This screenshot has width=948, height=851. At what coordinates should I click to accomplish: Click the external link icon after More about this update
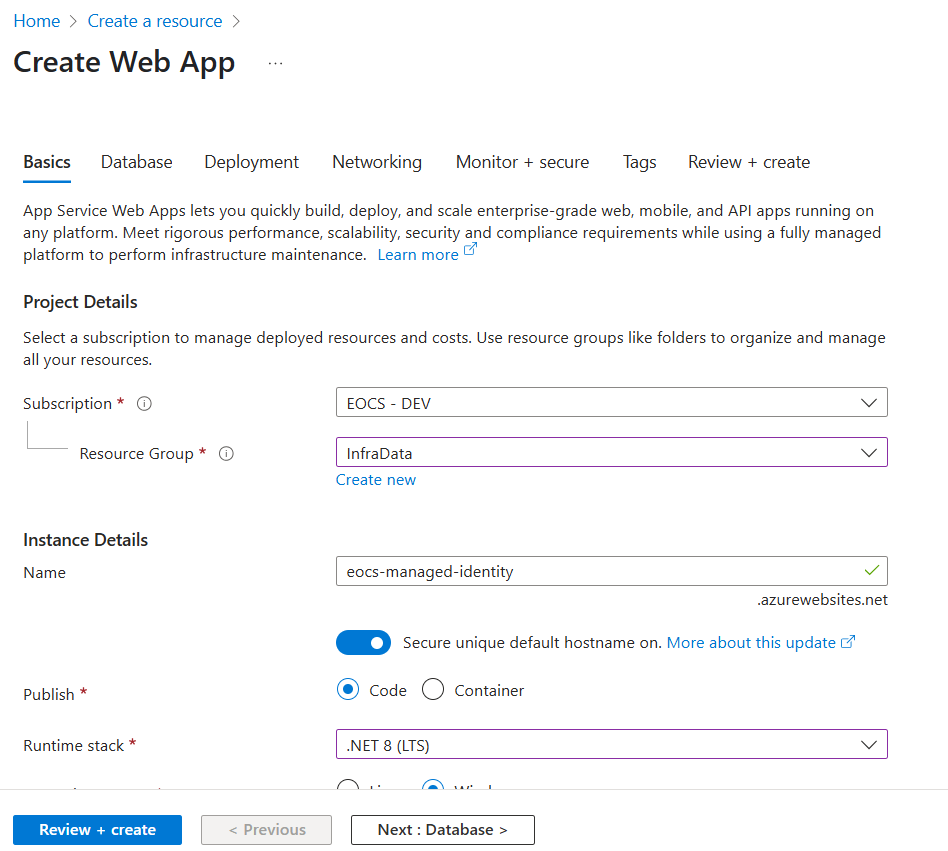(848, 641)
